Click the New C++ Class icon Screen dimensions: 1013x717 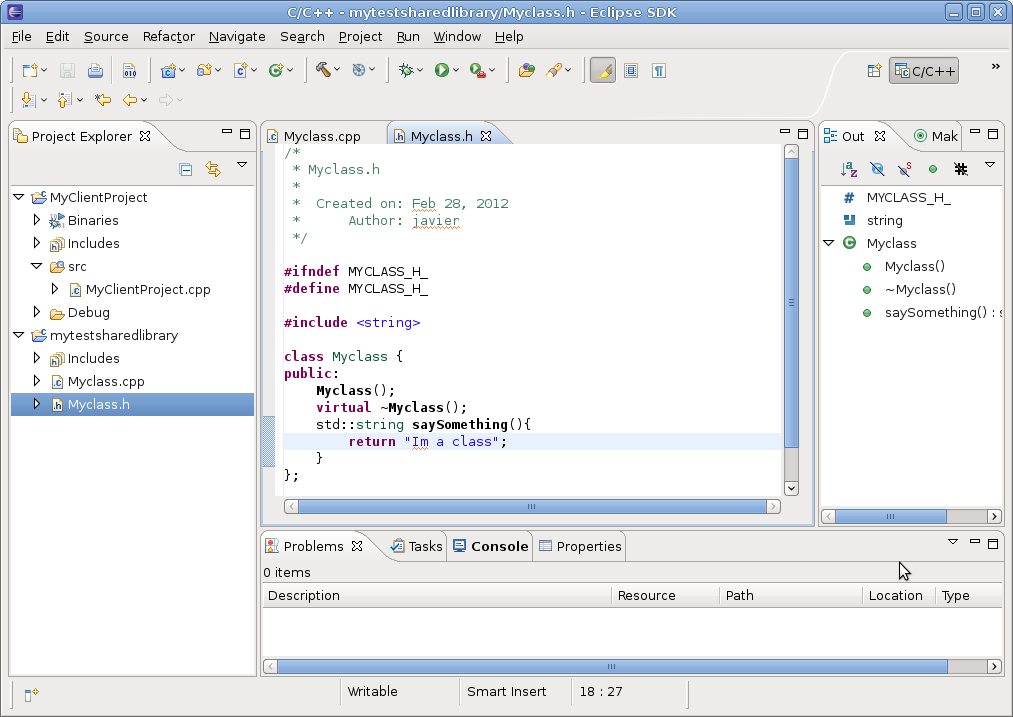[277, 70]
